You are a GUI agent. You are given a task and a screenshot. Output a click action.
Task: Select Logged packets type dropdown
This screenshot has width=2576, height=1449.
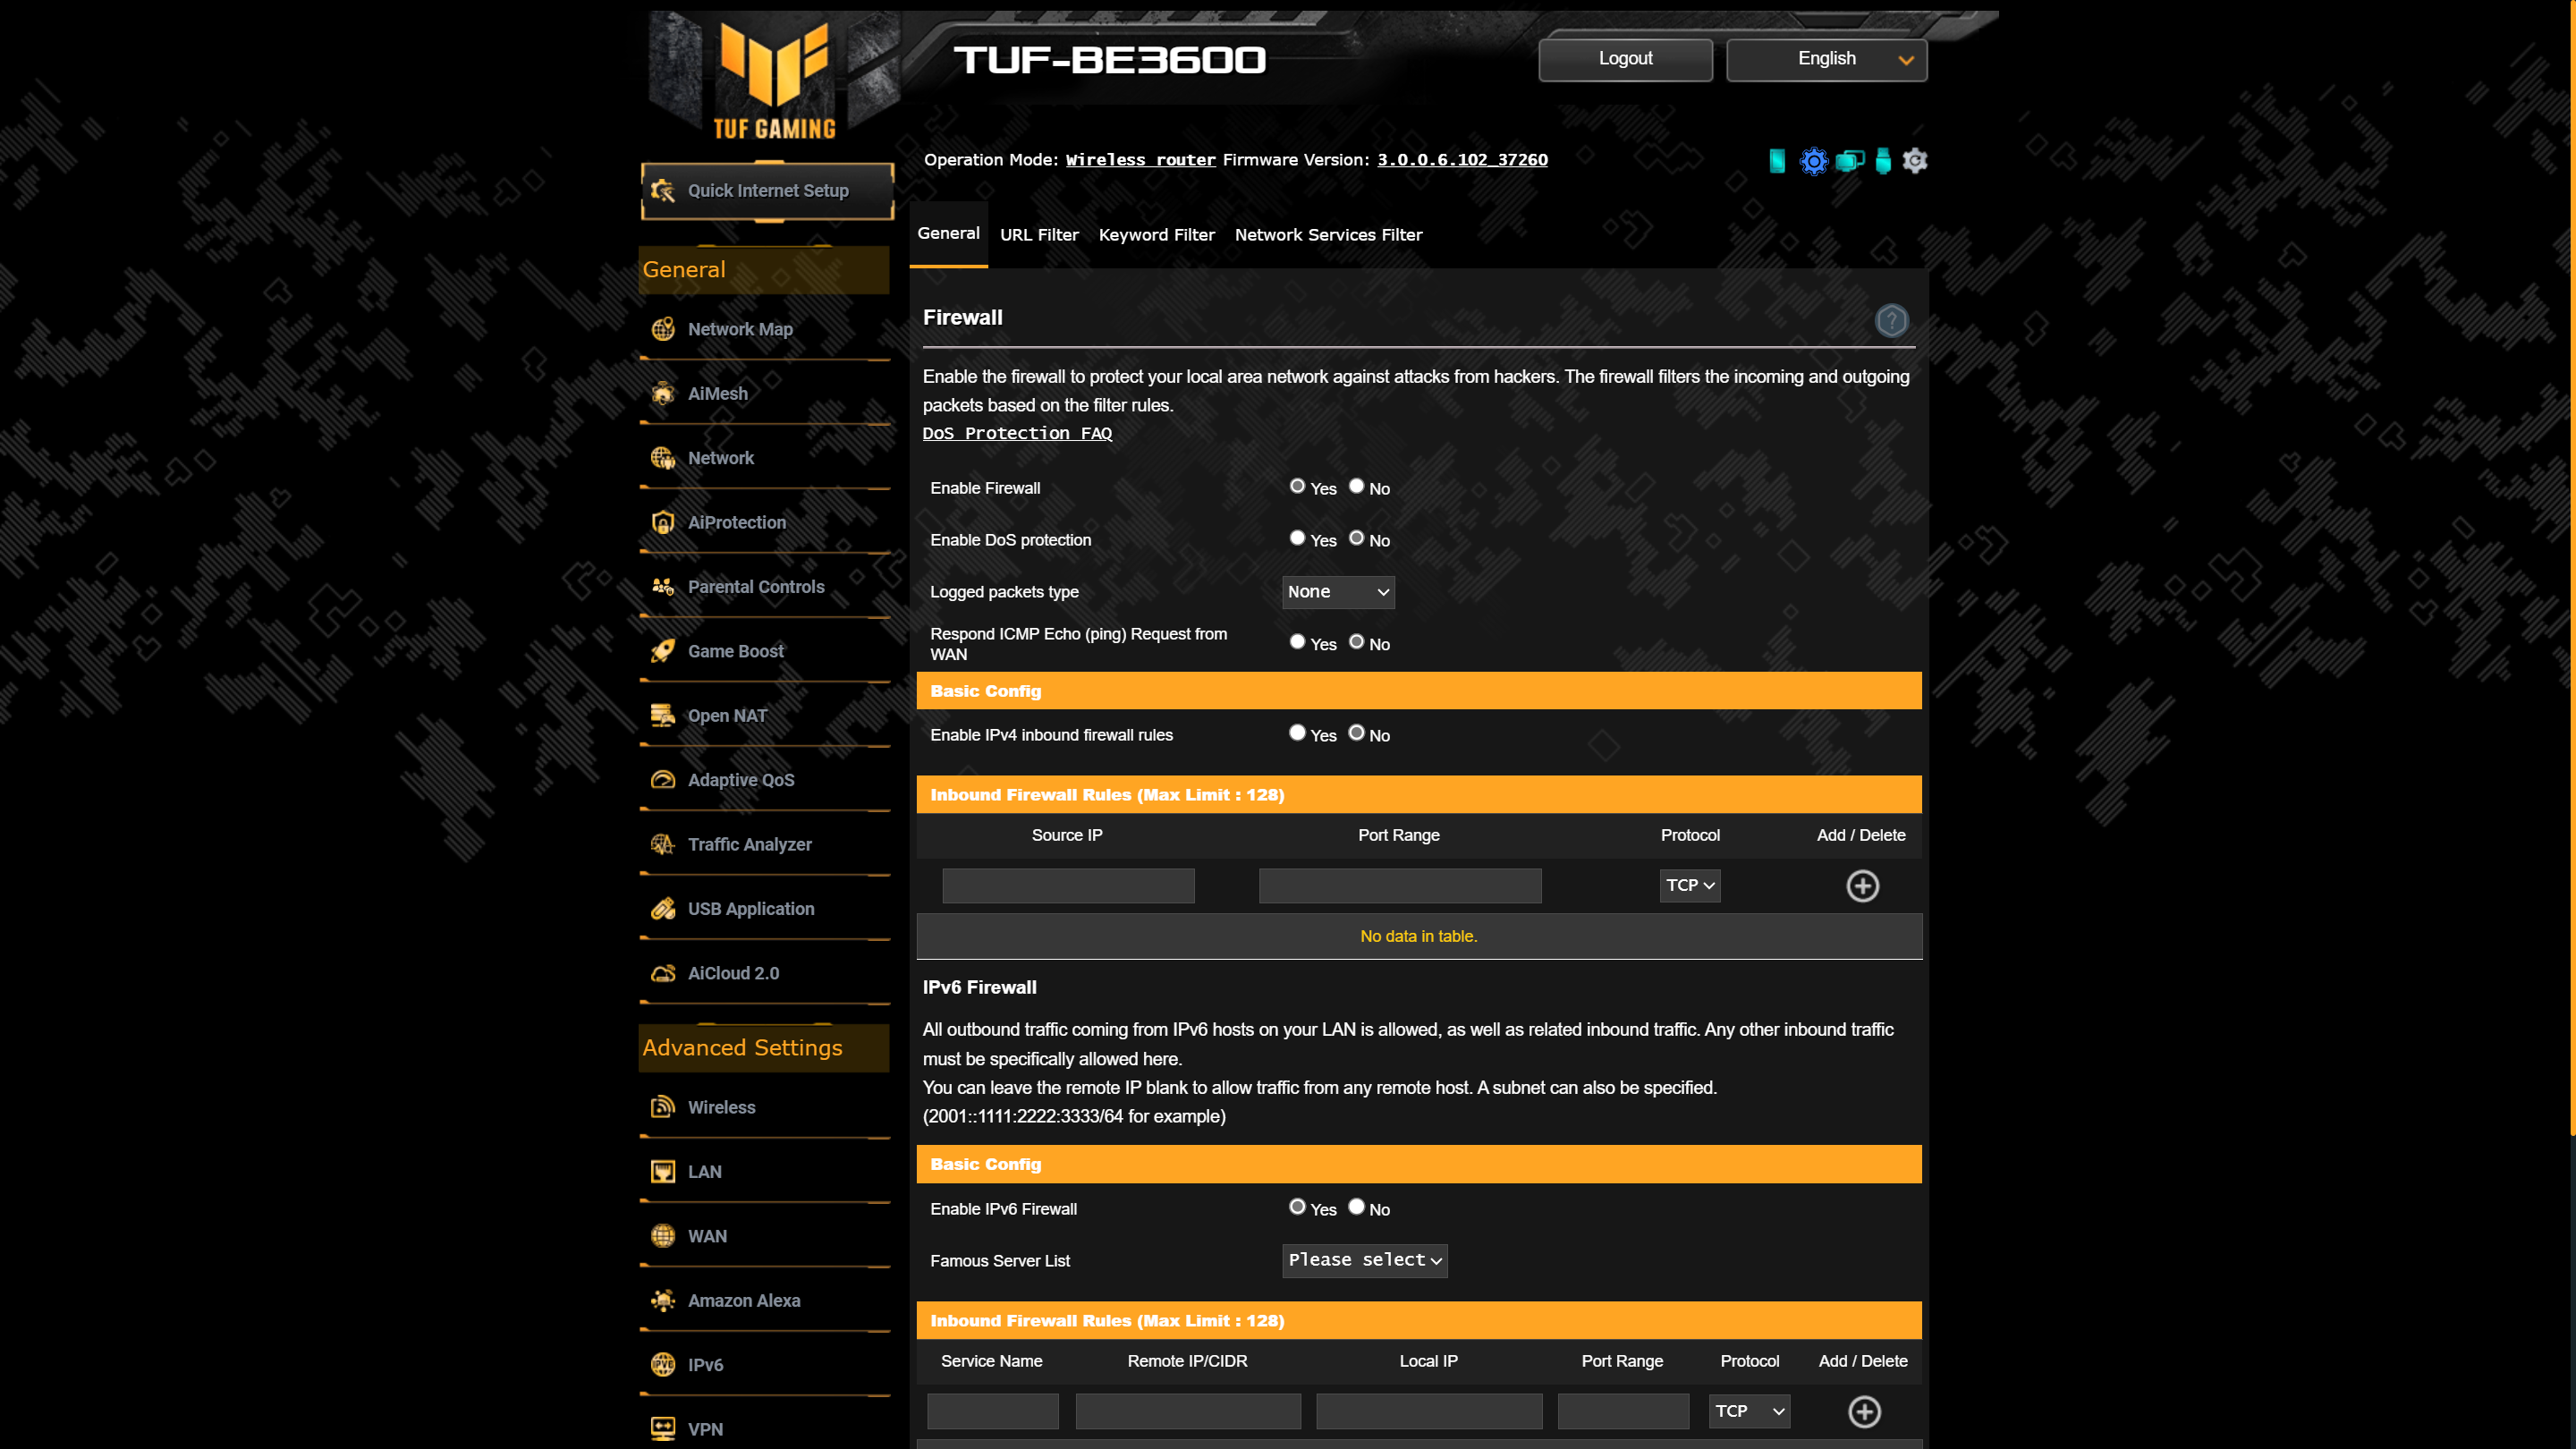point(1337,591)
